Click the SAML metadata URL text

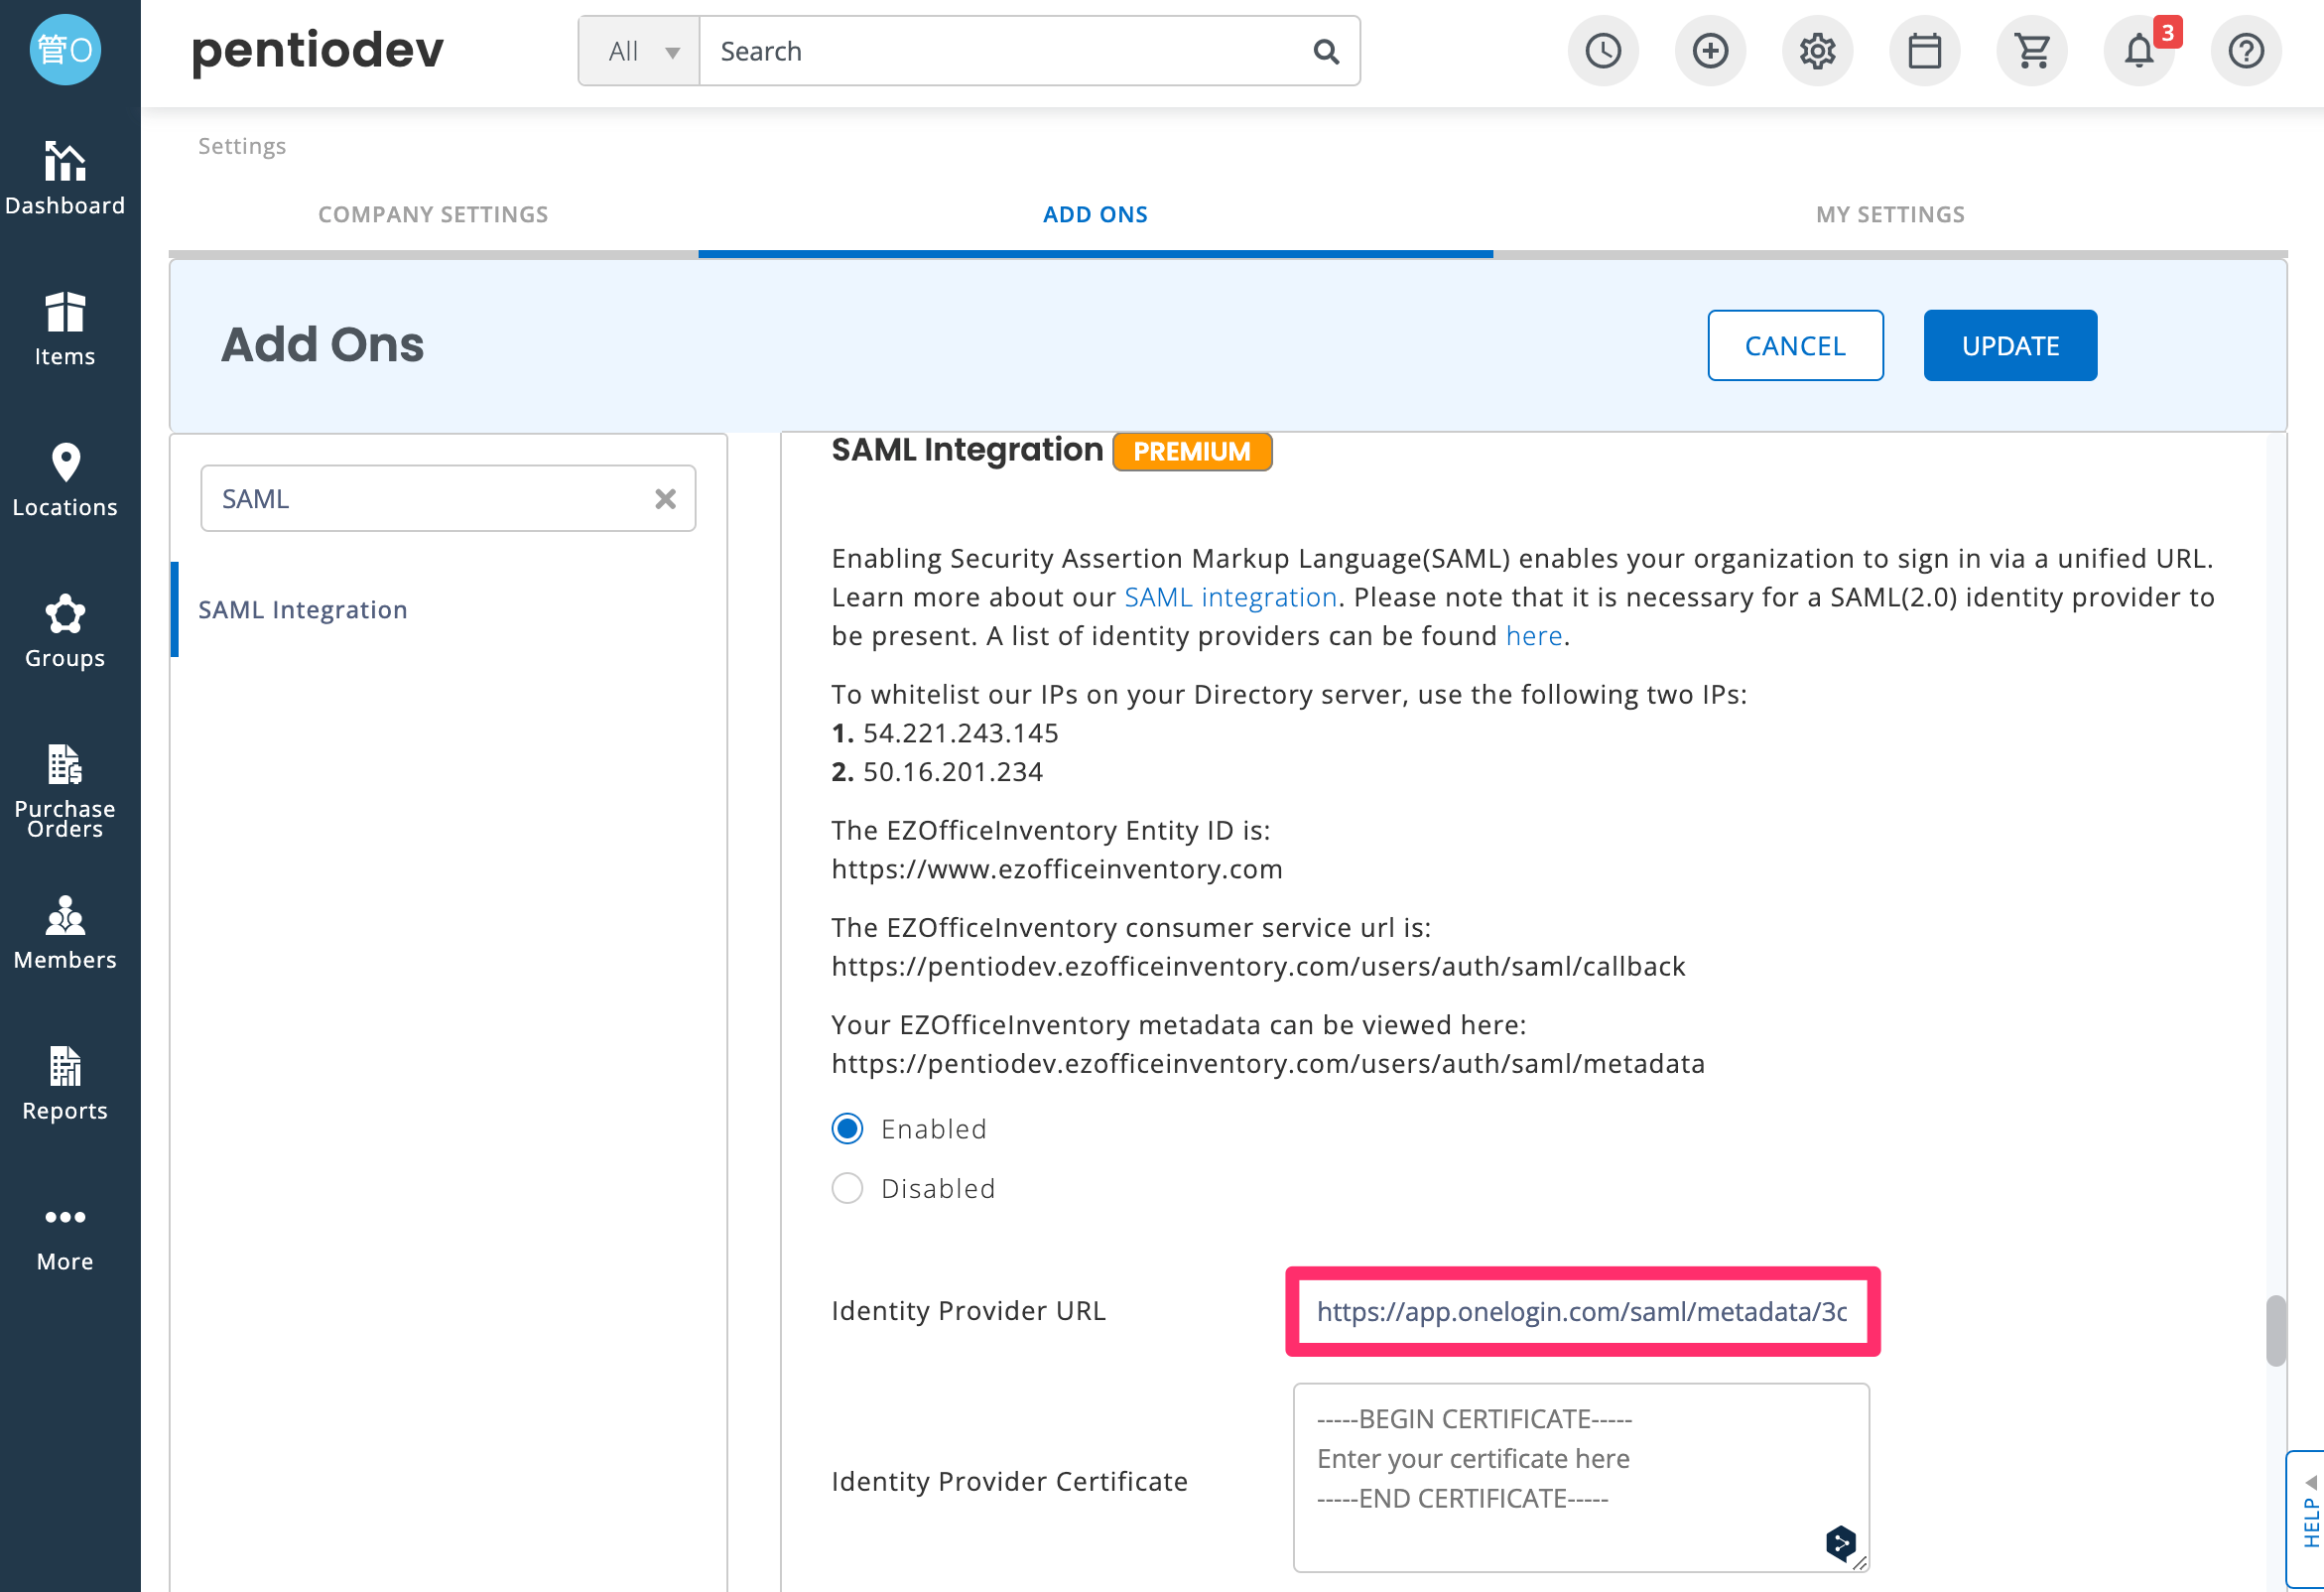pyautogui.click(x=1268, y=1063)
